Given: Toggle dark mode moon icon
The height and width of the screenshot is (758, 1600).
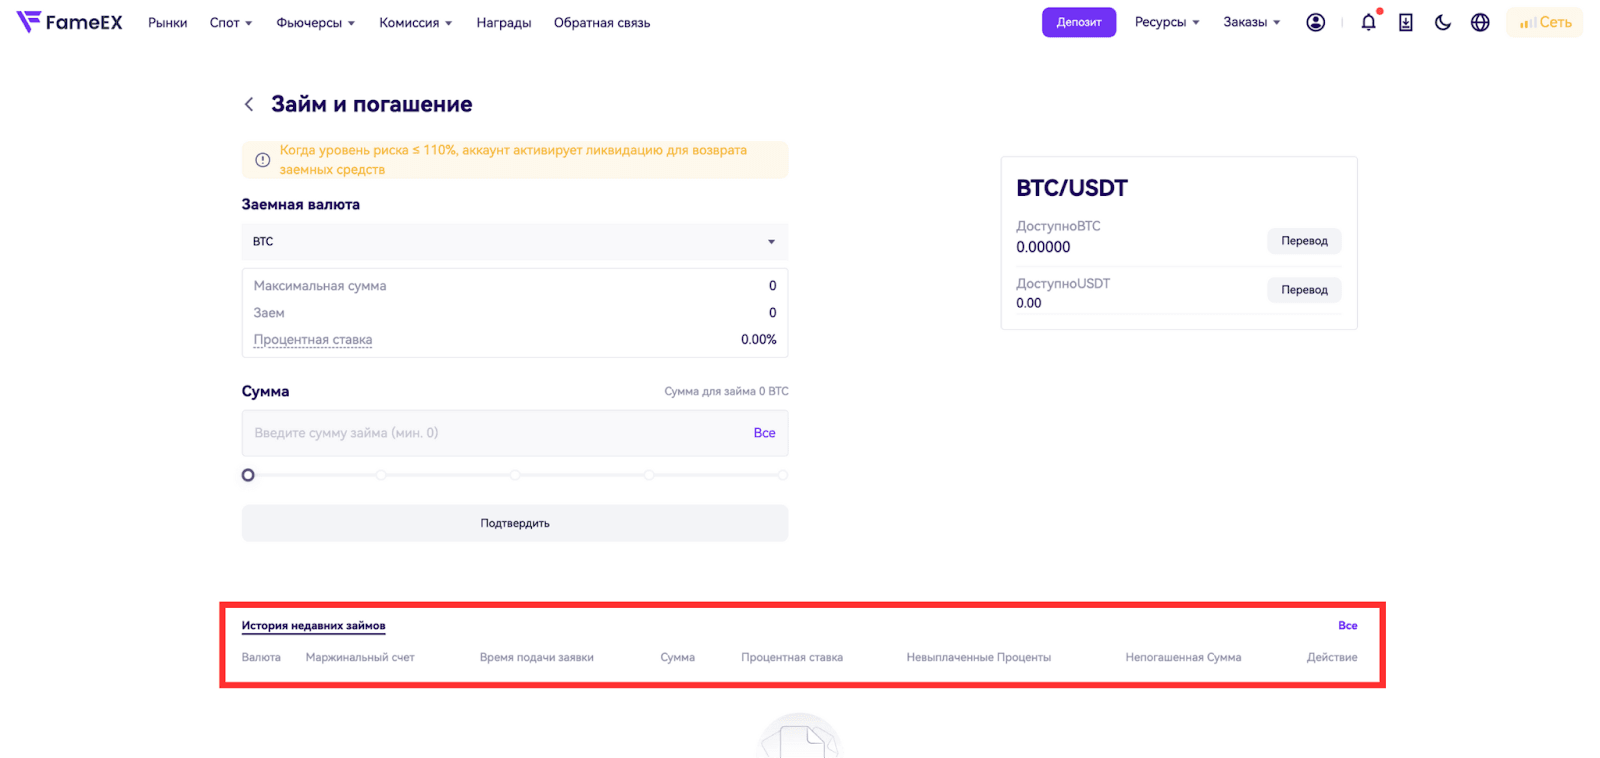Looking at the screenshot, I should [x=1442, y=22].
